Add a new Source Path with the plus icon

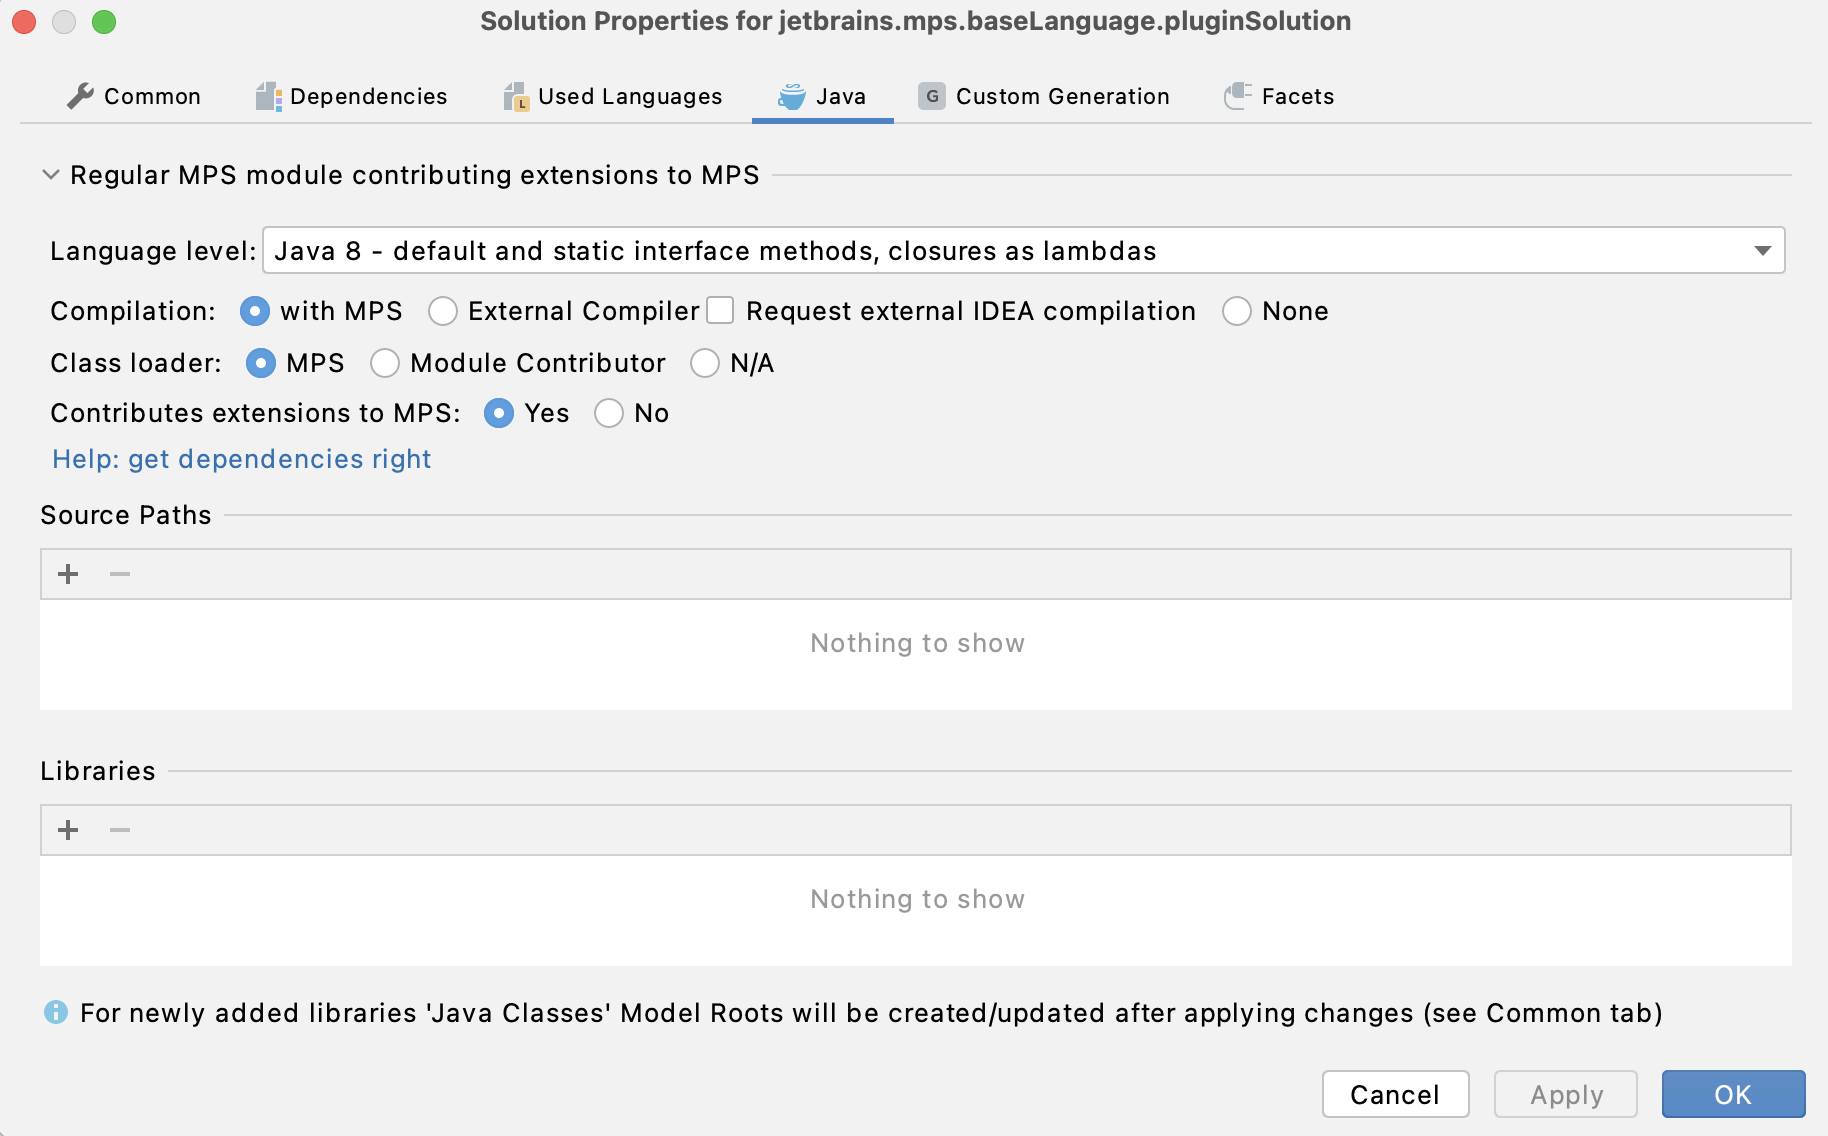coord(67,573)
